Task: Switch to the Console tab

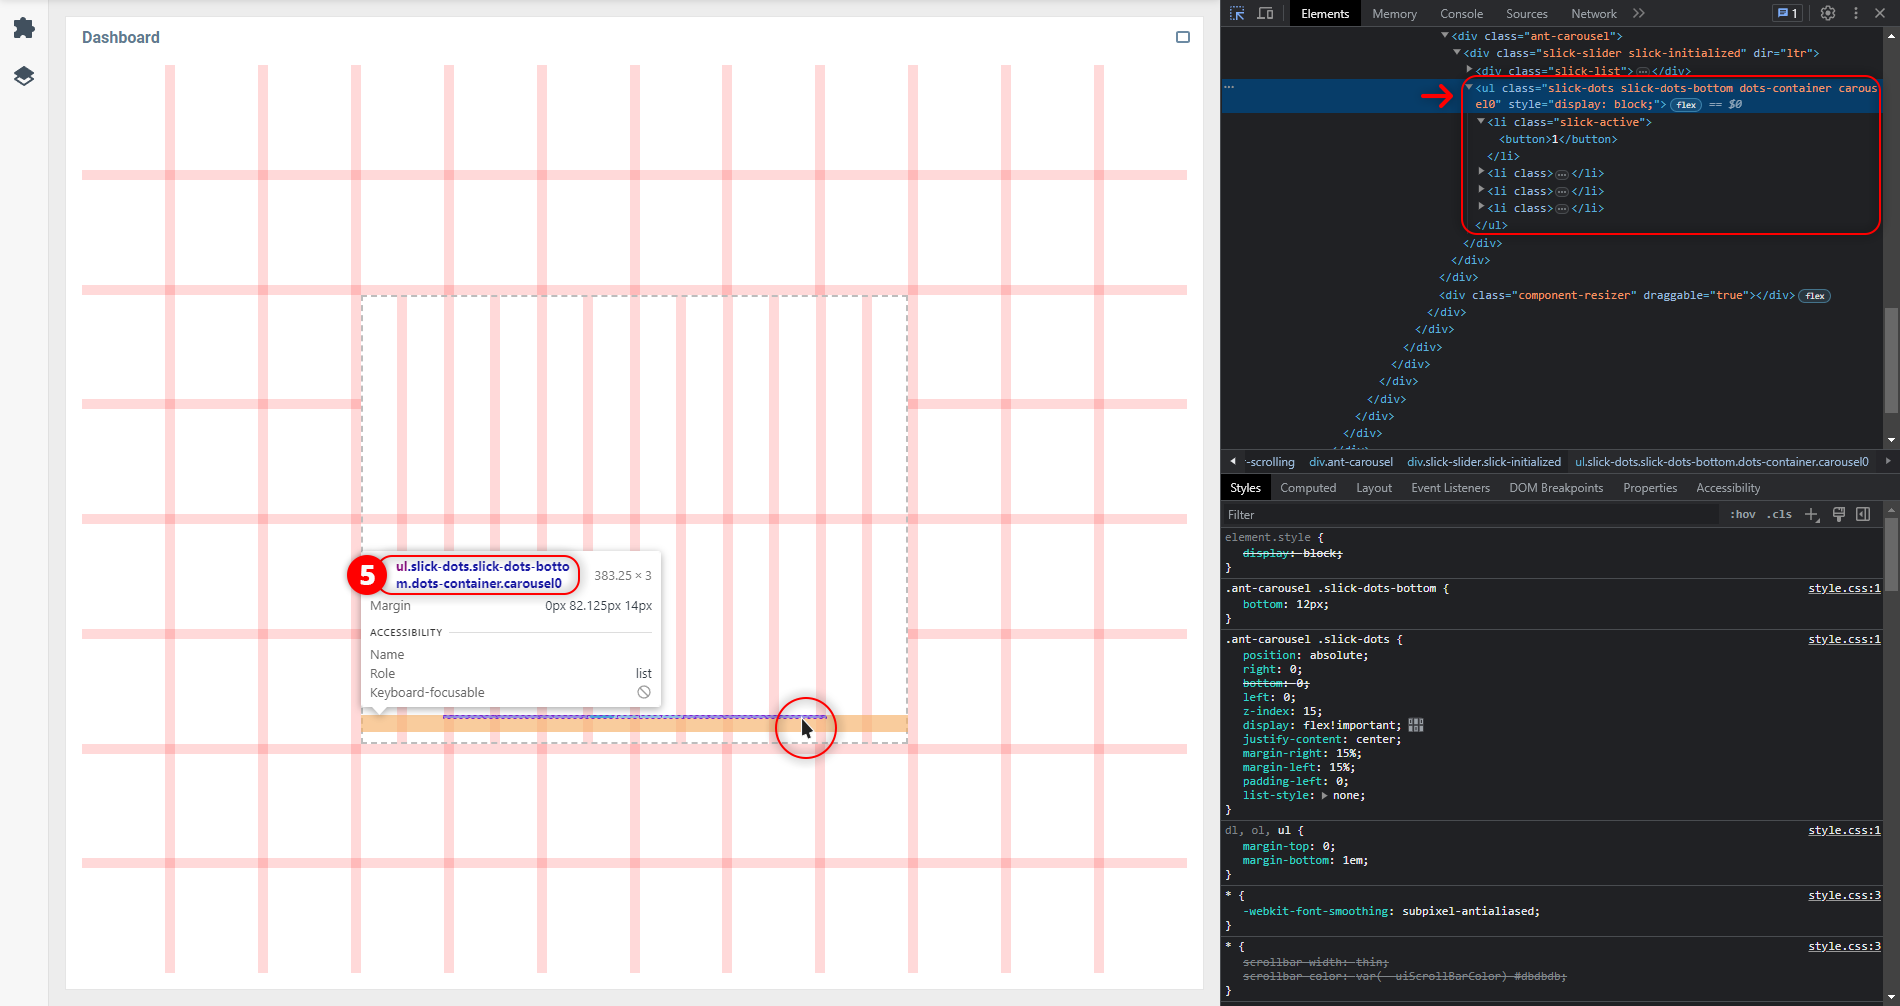Action: [1461, 14]
